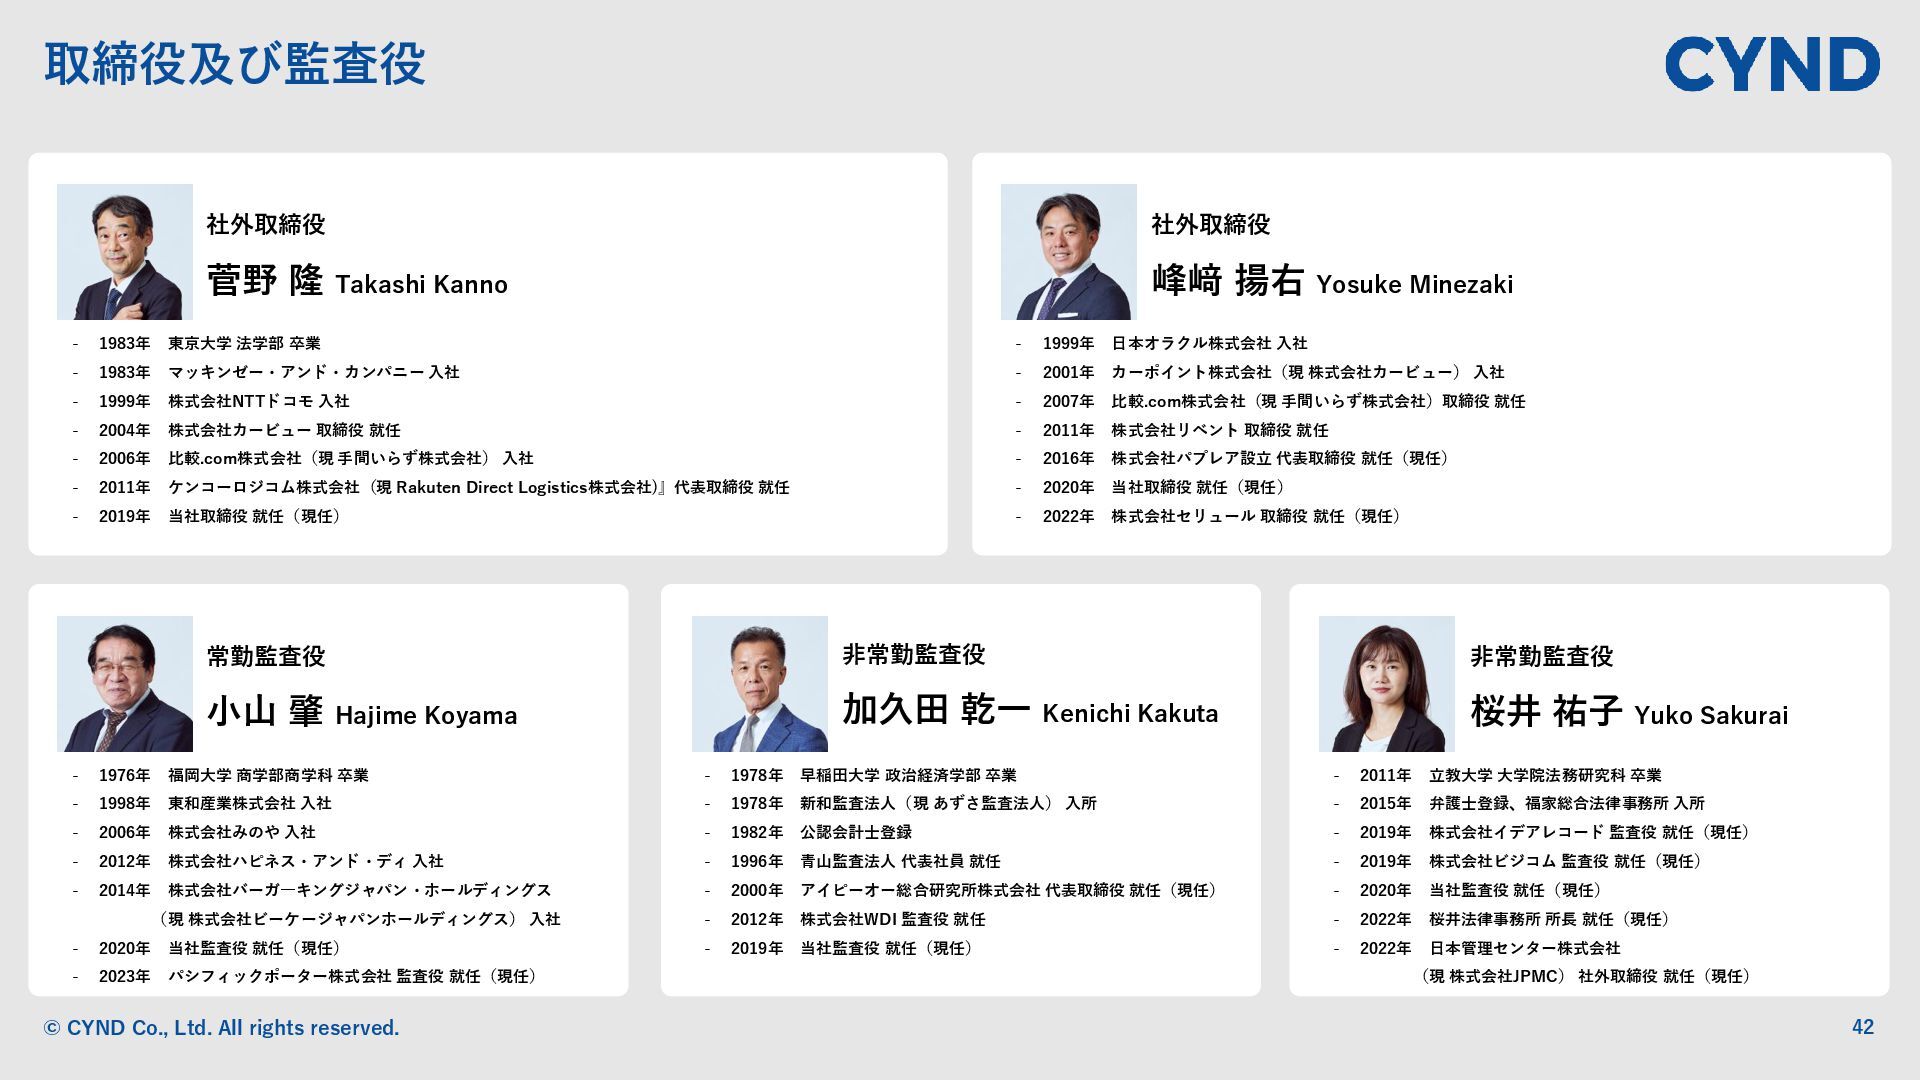The height and width of the screenshot is (1080, 1920).
Task: Click the name 桜井 祐子 Yuko Sakurai
Action: coord(1629,712)
